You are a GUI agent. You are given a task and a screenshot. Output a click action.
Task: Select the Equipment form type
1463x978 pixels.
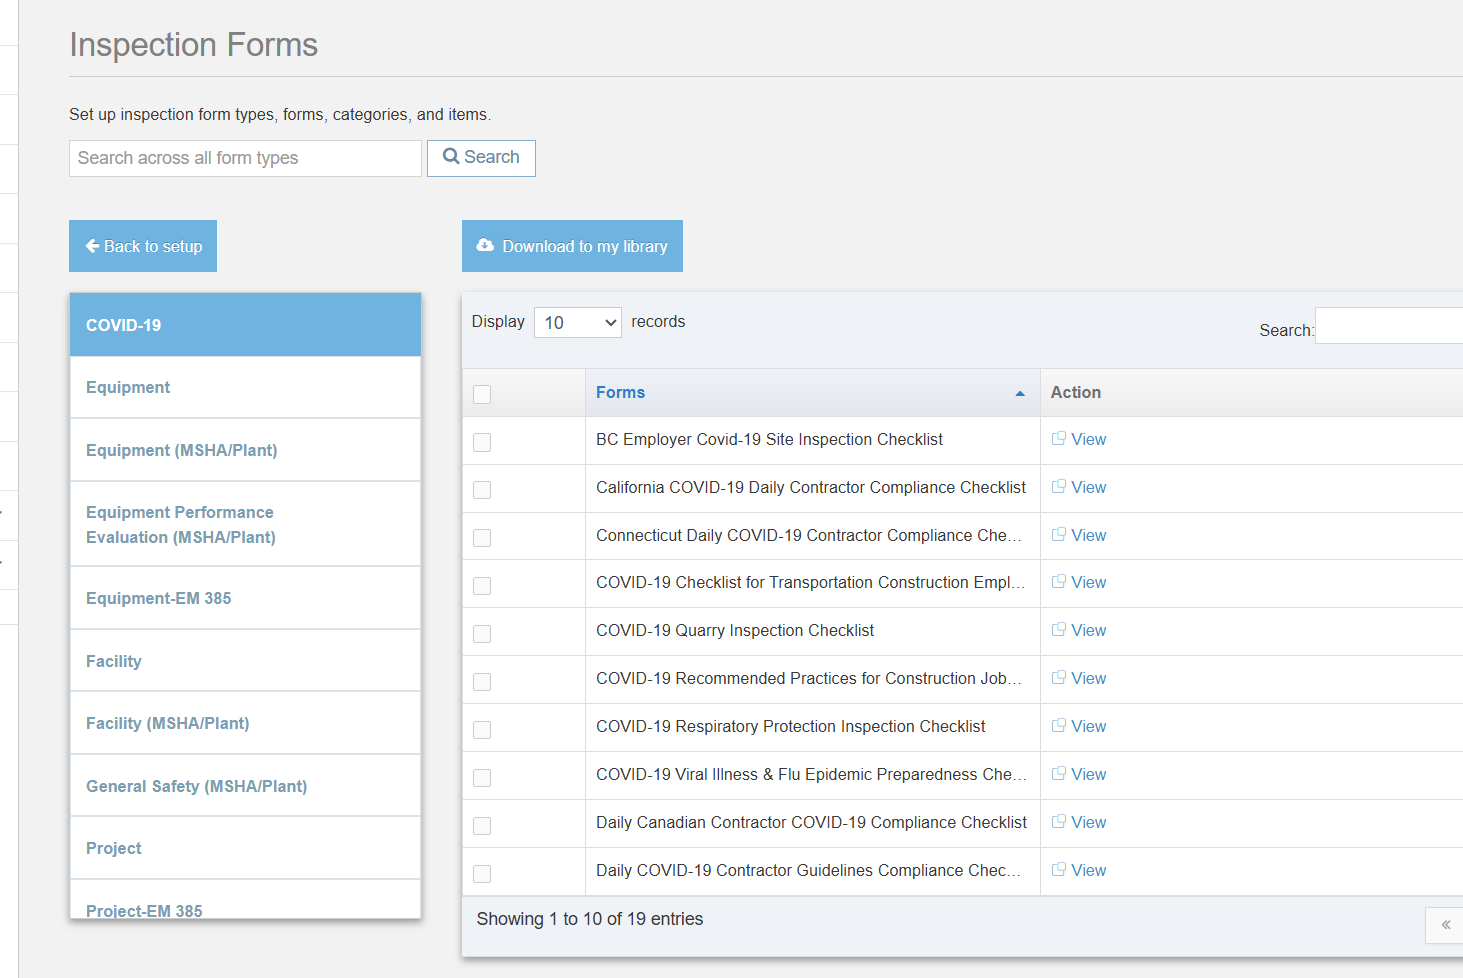[245, 387]
